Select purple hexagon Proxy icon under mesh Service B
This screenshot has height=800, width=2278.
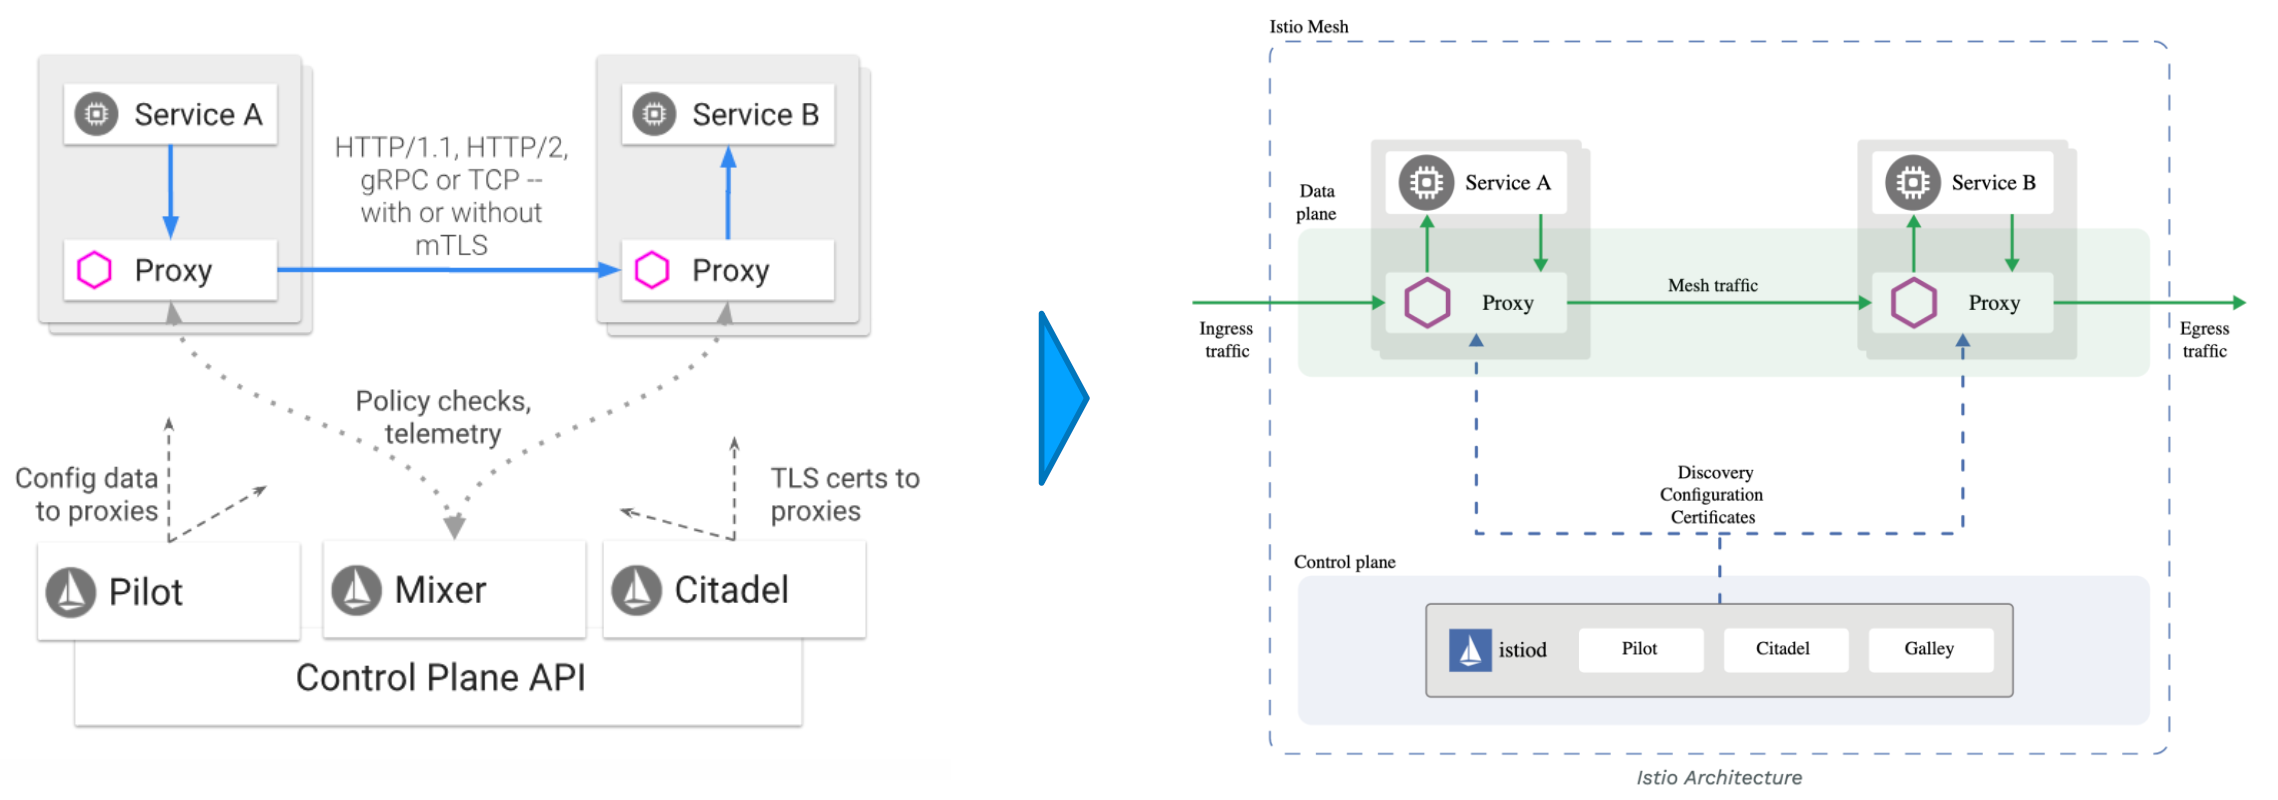[x=1913, y=303]
